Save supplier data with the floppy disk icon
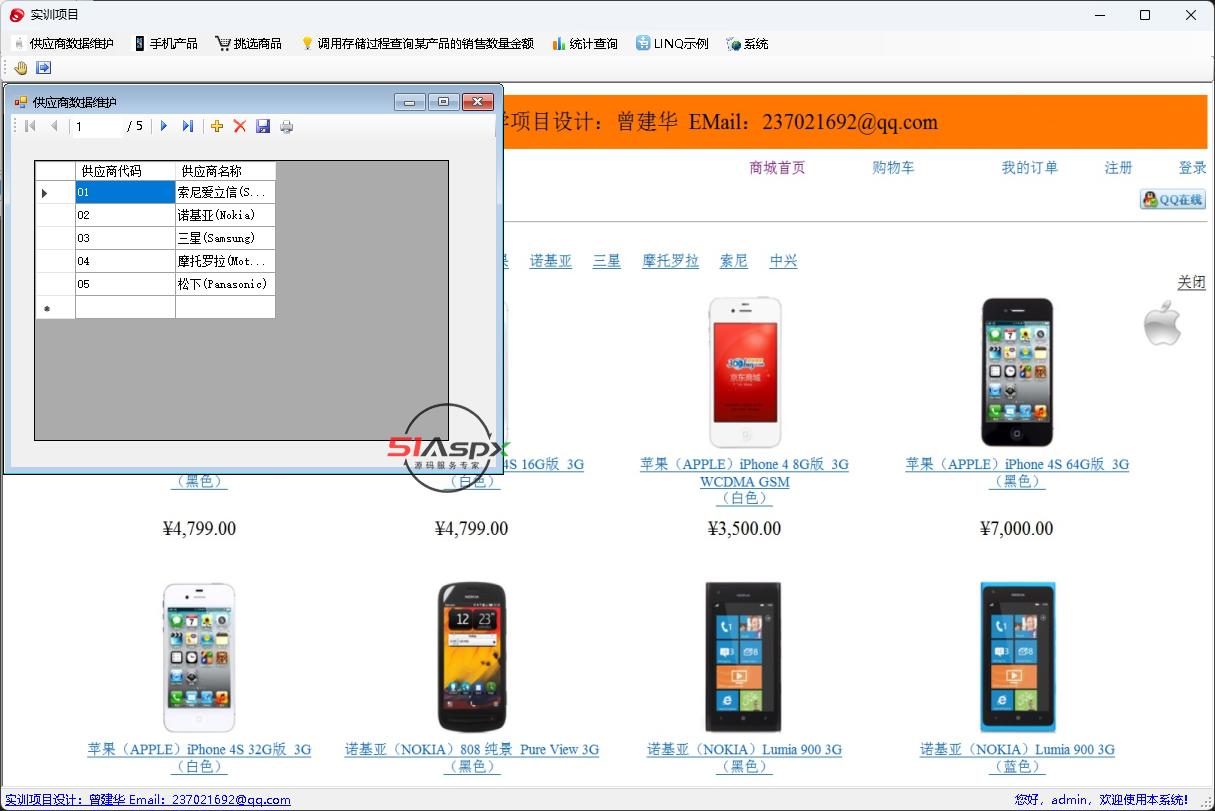Viewport: 1215px width, 811px height. (263, 126)
